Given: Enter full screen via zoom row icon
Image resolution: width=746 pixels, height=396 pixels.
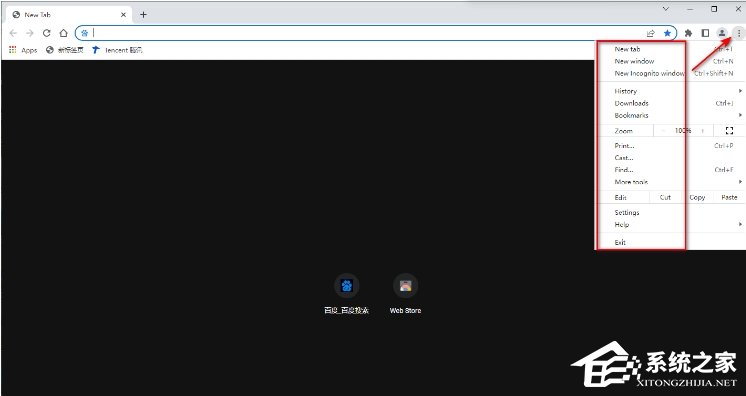Looking at the screenshot, I should [729, 130].
